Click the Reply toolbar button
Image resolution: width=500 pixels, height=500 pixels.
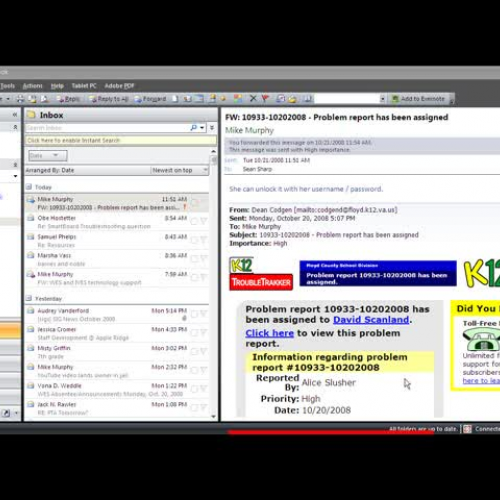(x=68, y=99)
